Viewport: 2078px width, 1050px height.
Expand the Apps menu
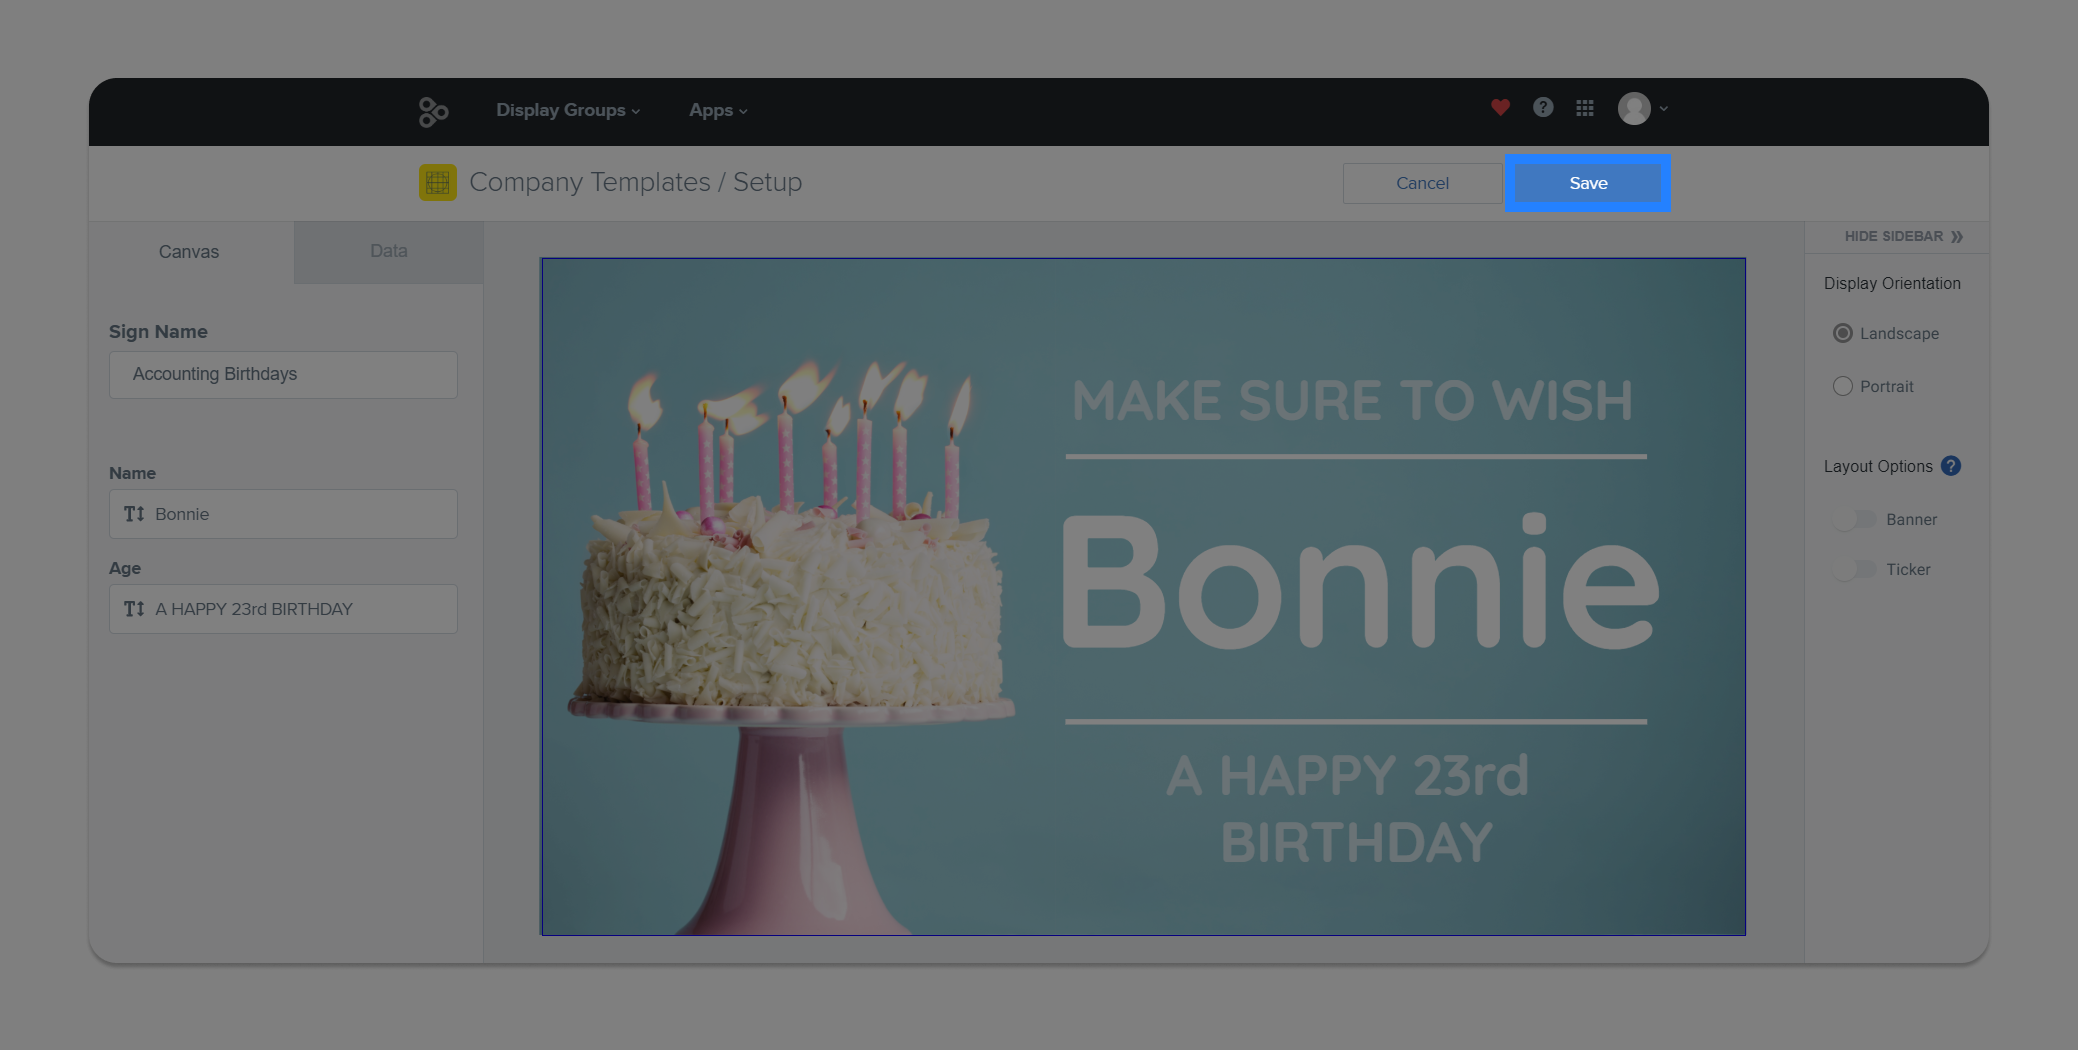718,110
